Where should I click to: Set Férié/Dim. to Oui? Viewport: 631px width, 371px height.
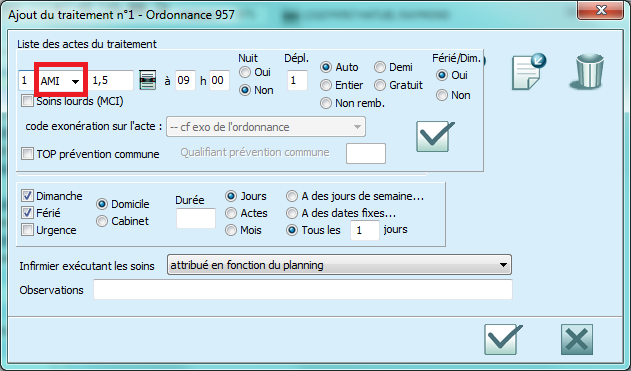(442, 75)
